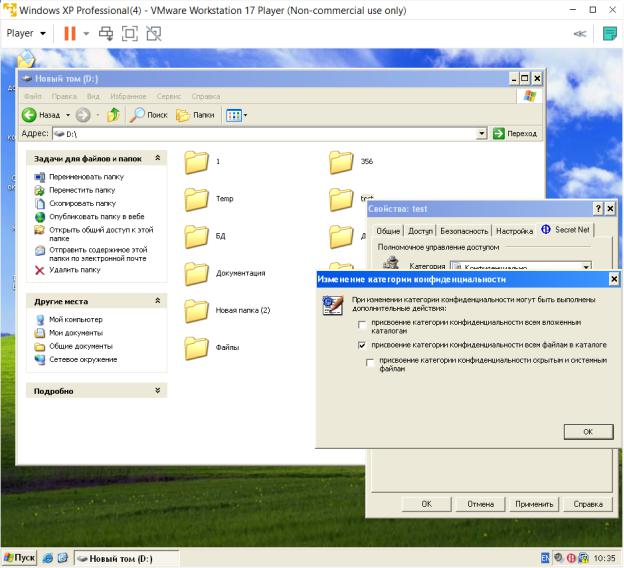The height and width of the screenshot is (568, 624).
Task: Open the Справка menu
Action: [206, 96]
